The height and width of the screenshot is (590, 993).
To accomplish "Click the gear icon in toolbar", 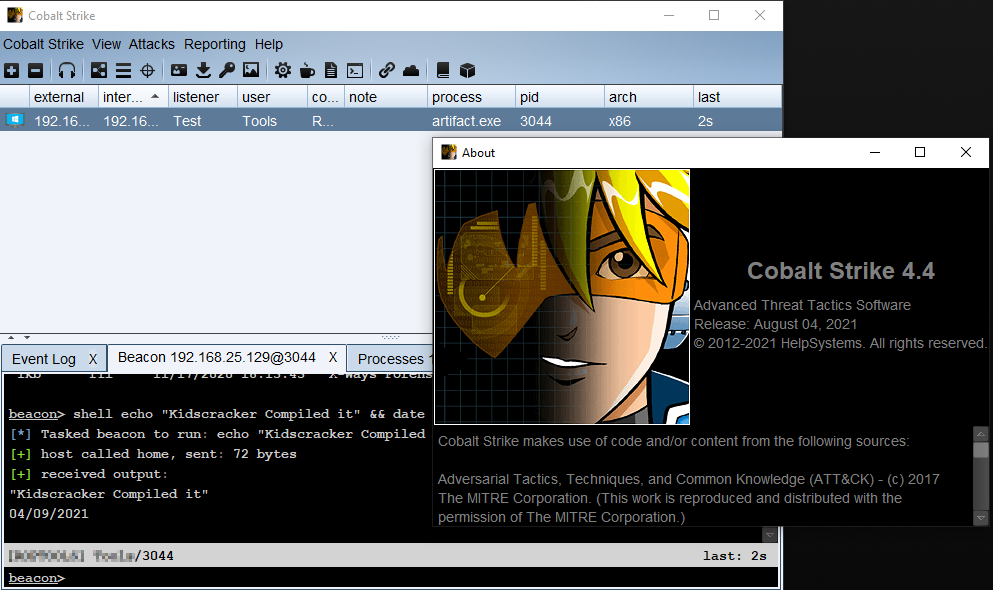I will point(283,70).
